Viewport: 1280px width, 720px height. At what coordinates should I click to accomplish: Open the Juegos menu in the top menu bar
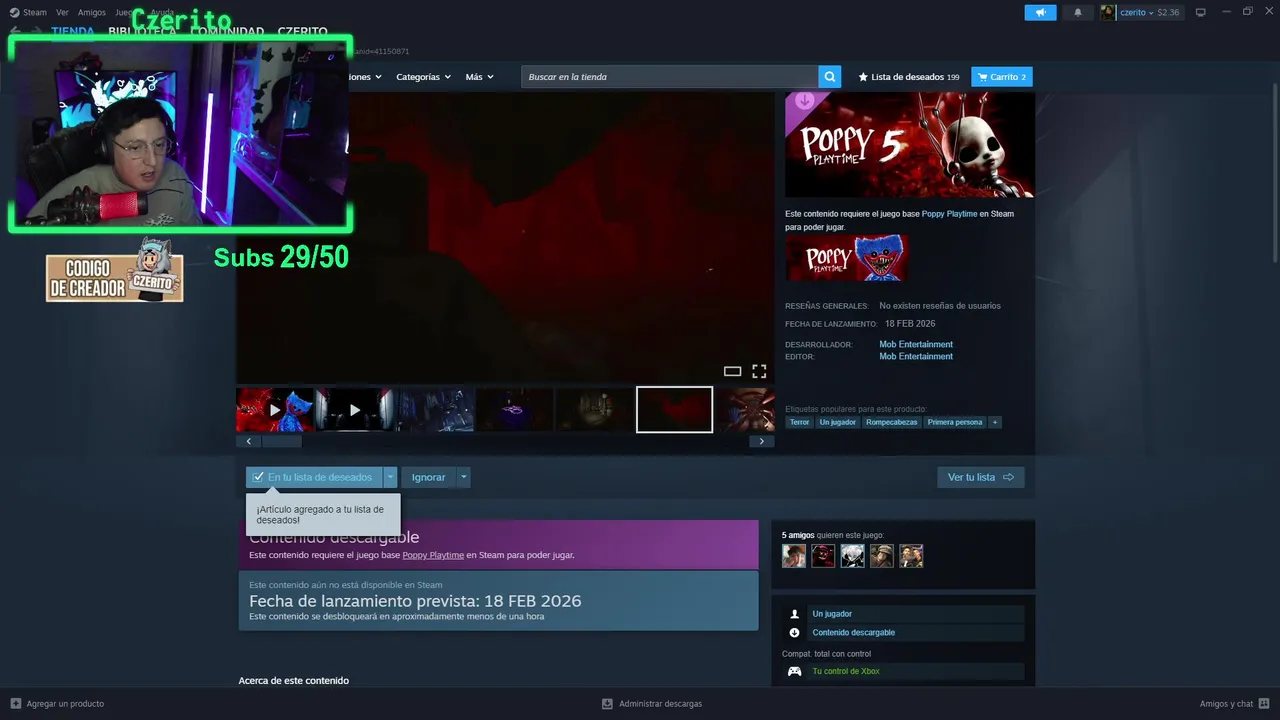coord(127,13)
